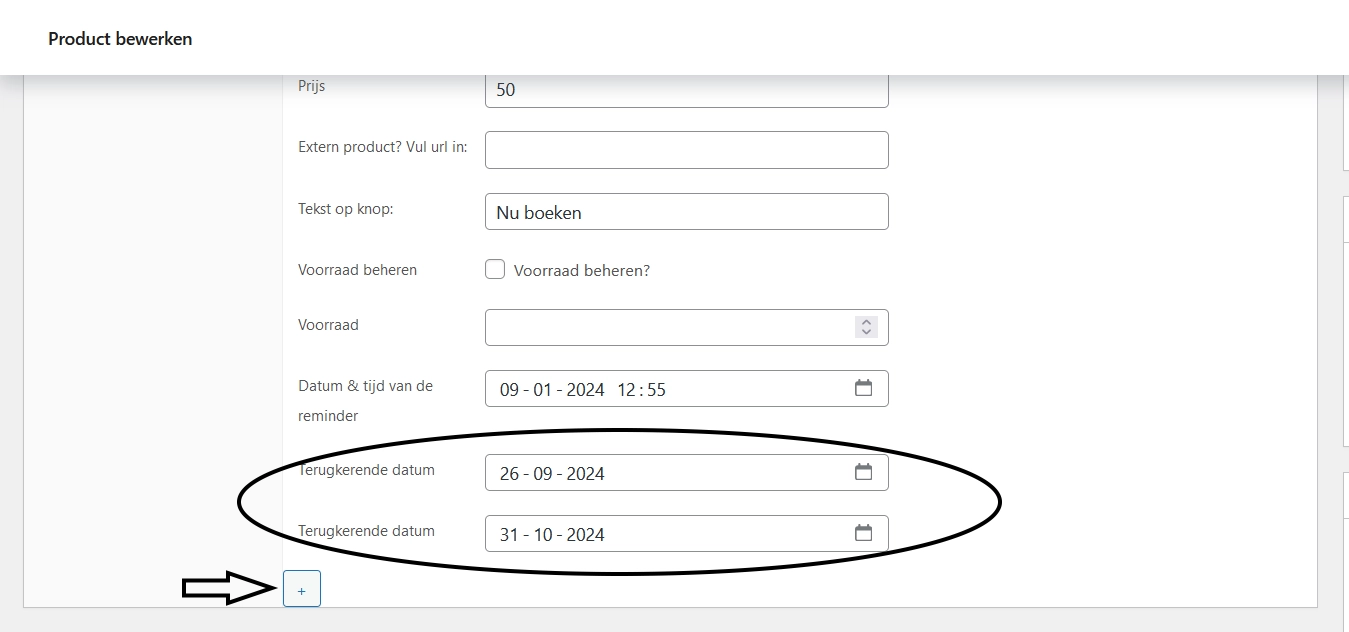1349x632 pixels.
Task: Select month '10' in second Terugkerende datum
Action: (x=542, y=535)
